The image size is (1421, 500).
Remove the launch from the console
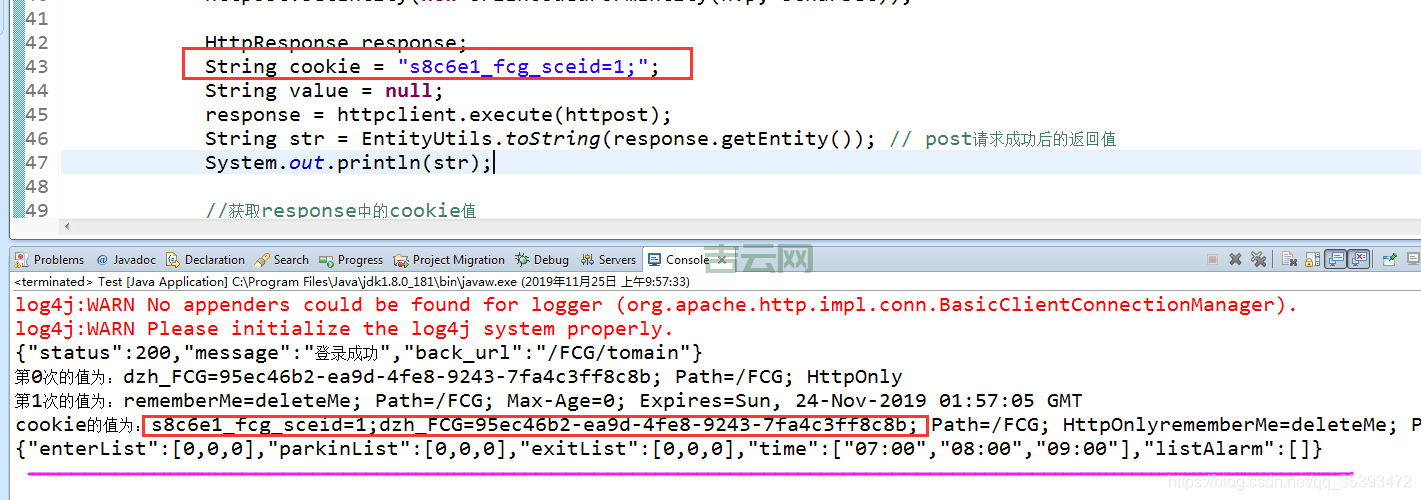tap(1235, 260)
